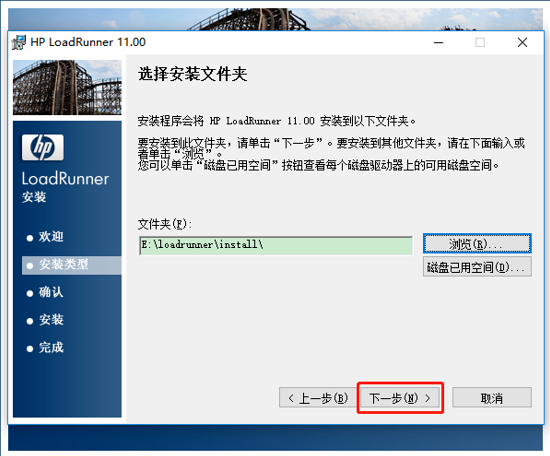Open the 浏览(R)... browse button
This screenshot has width=550, height=456.
477,243
